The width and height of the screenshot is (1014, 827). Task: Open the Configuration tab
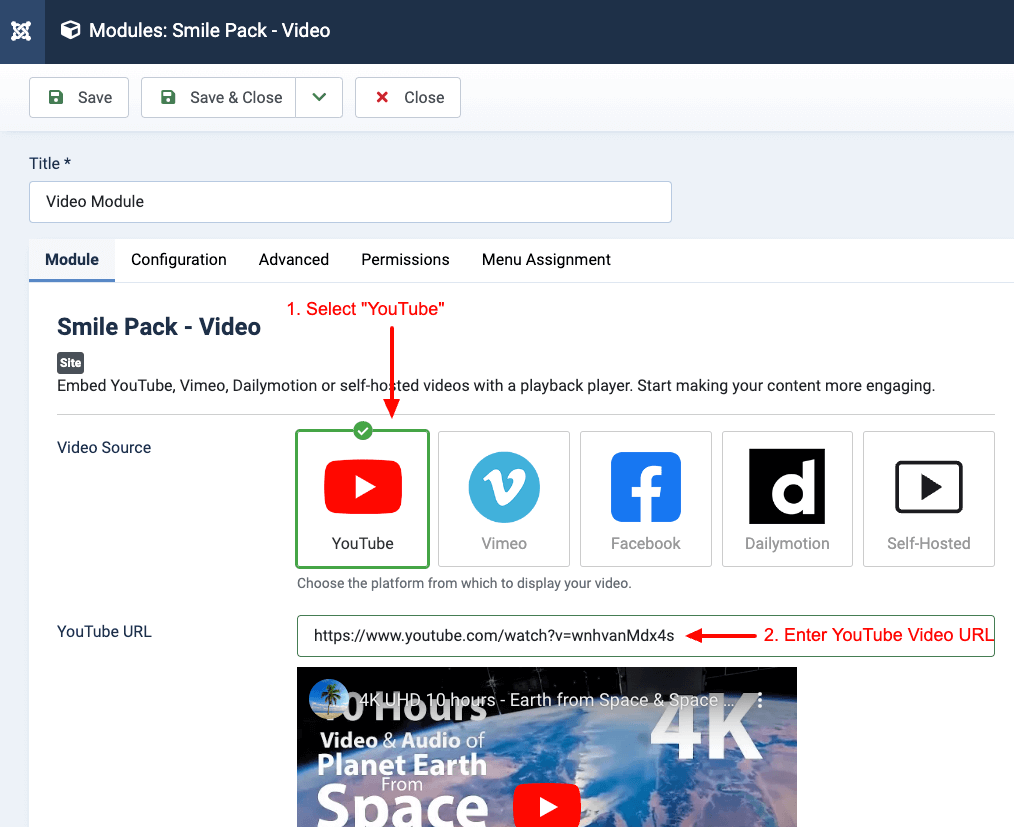point(178,260)
